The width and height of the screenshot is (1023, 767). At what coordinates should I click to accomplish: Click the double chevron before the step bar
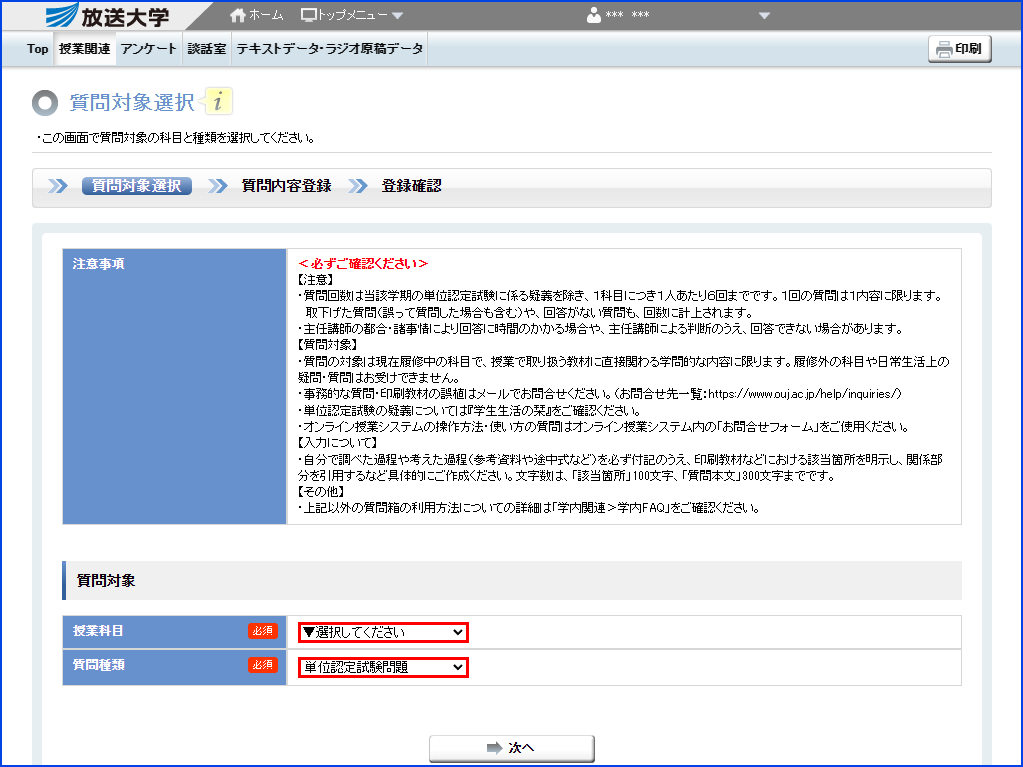tap(58, 186)
